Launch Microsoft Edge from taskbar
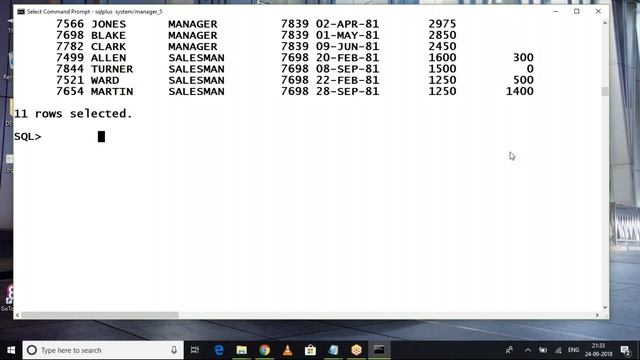The width and height of the screenshot is (640, 360). [x=219, y=350]
